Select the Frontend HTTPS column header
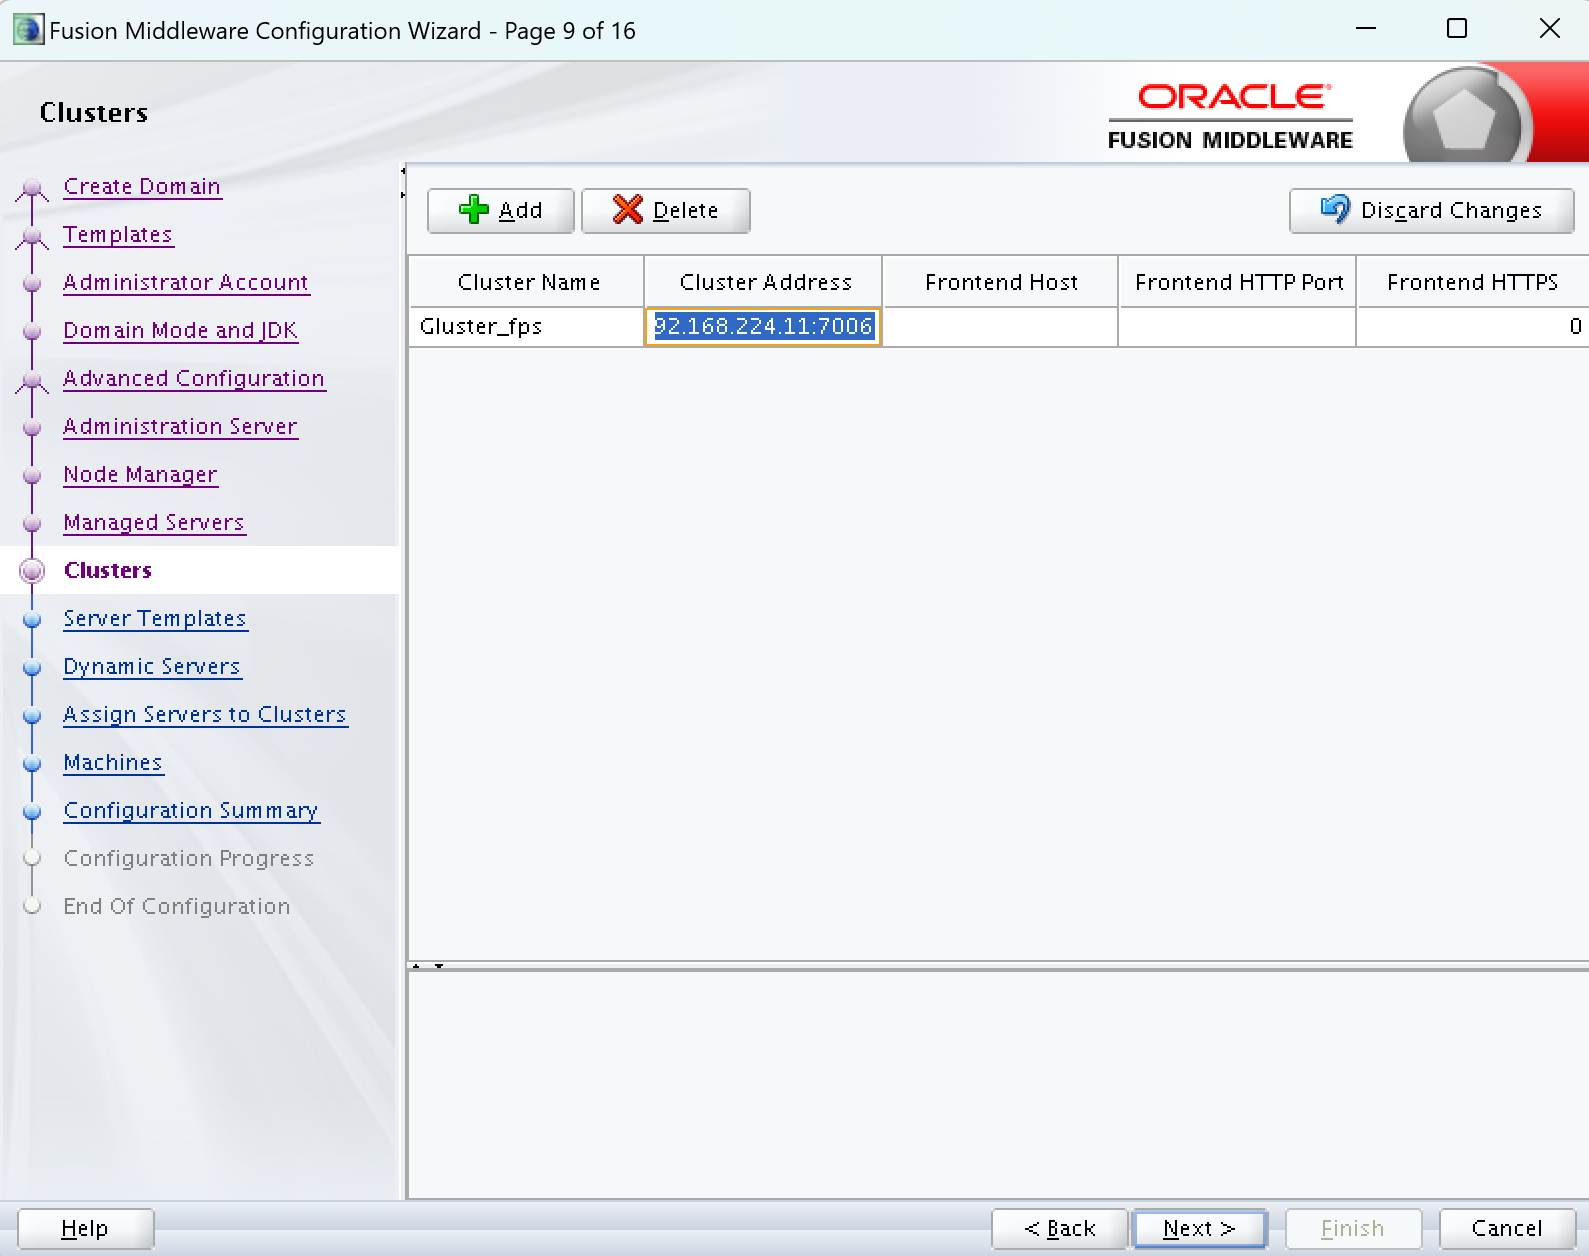The width and height of the screenshot is (1589, 1256). click(1473, 282)
